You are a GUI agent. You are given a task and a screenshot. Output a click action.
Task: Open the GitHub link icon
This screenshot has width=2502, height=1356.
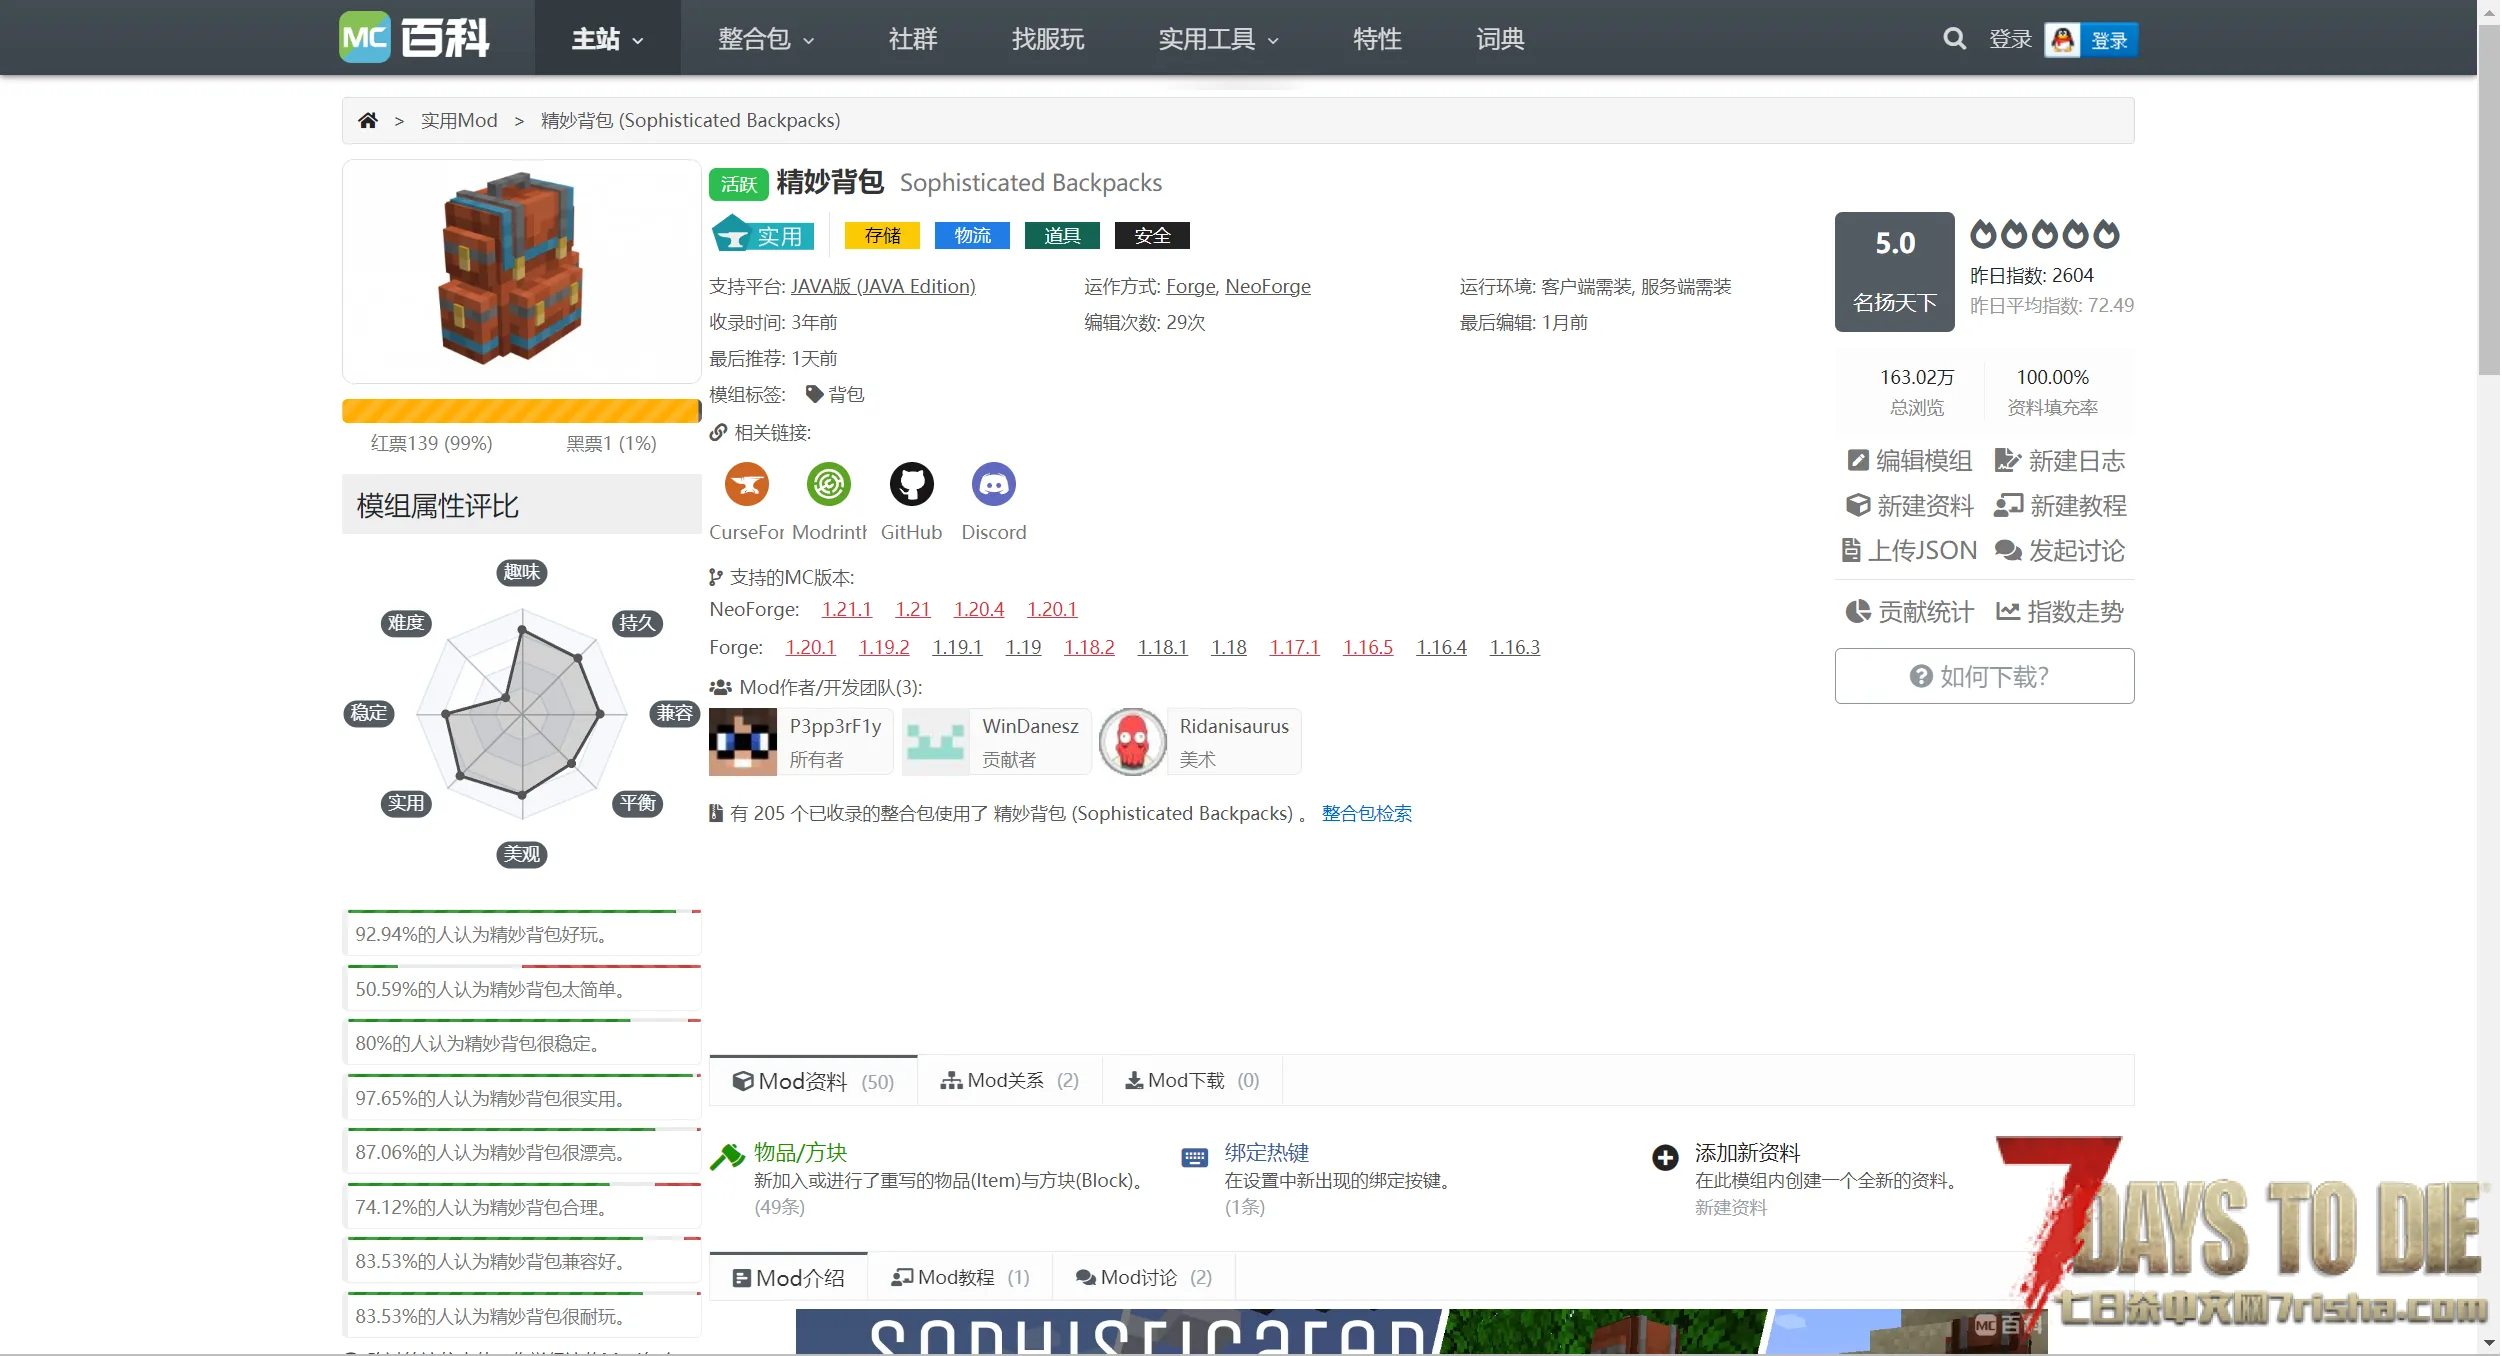coord(911,484)
